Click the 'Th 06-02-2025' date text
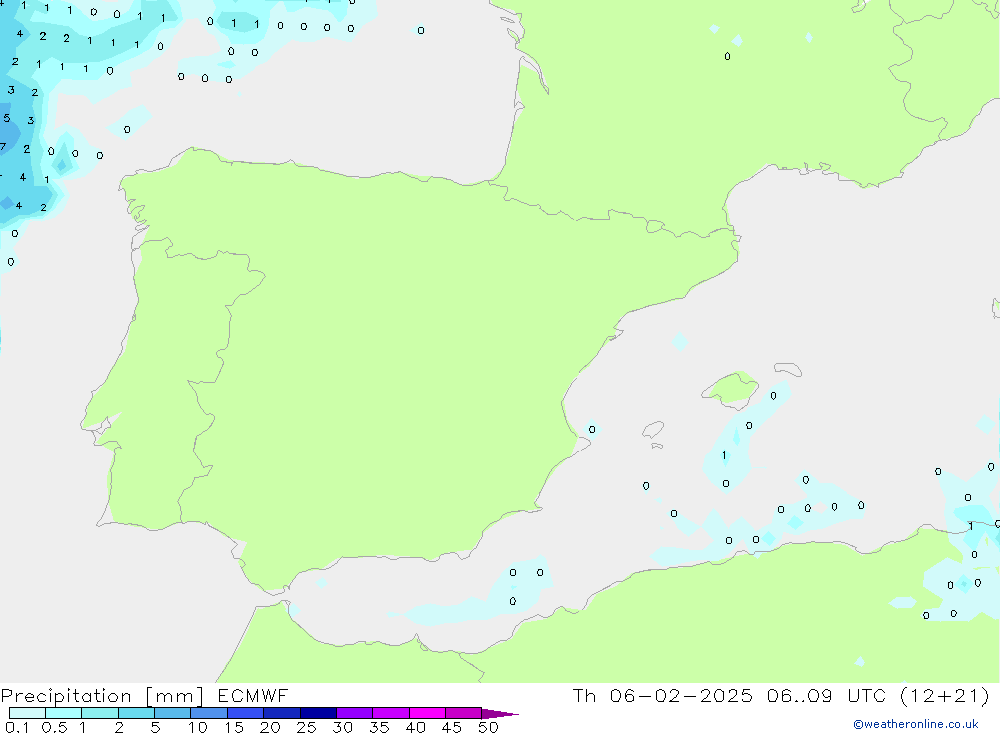Screen dimensions: 1000x733 click(662, 696)
